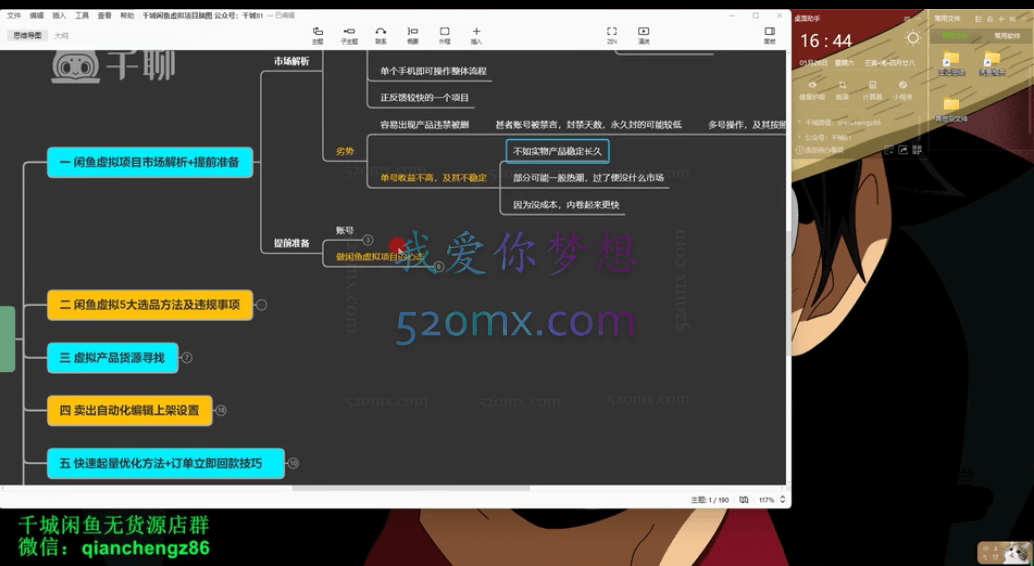
Task: Click the node 部分可能一股热潮，过了便没什么市场
Action: coord(588,177)
